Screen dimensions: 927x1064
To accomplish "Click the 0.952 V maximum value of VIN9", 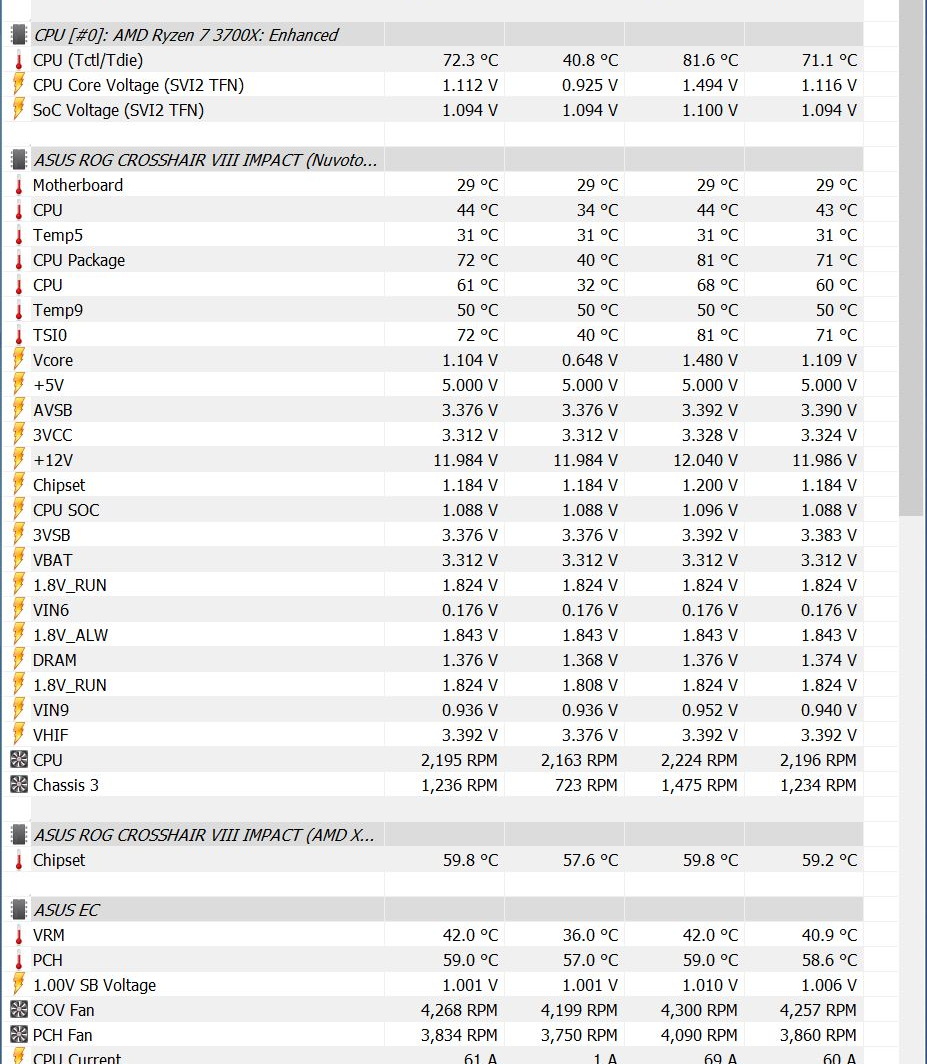I will (x=709, y=710).
